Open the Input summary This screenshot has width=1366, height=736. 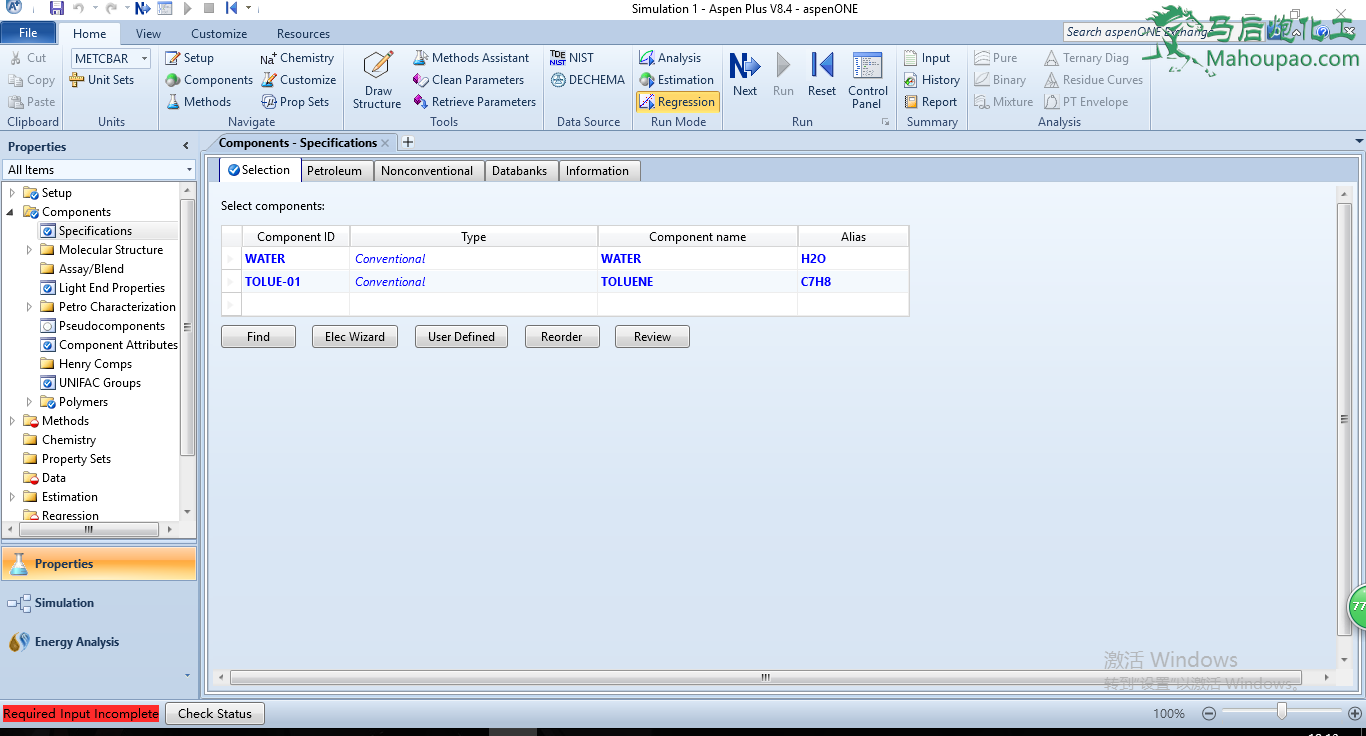click(x=926, y=58)
